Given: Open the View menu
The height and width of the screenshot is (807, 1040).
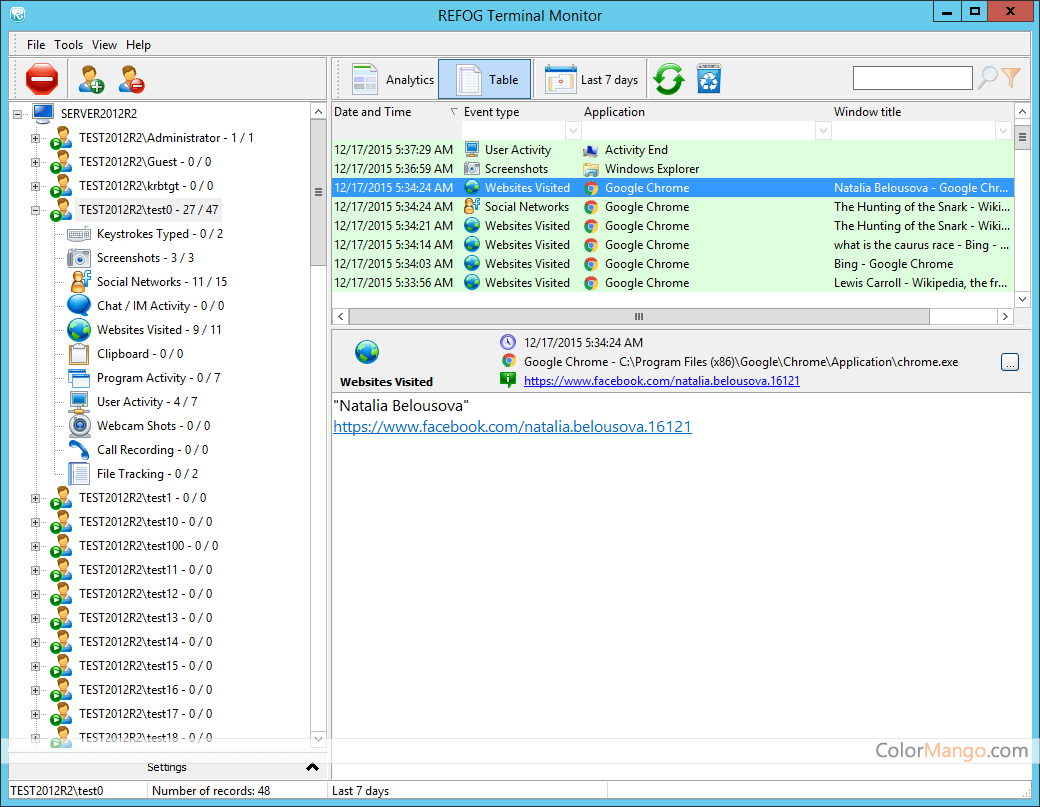Looking at the screenshot, I should point(104,45).
